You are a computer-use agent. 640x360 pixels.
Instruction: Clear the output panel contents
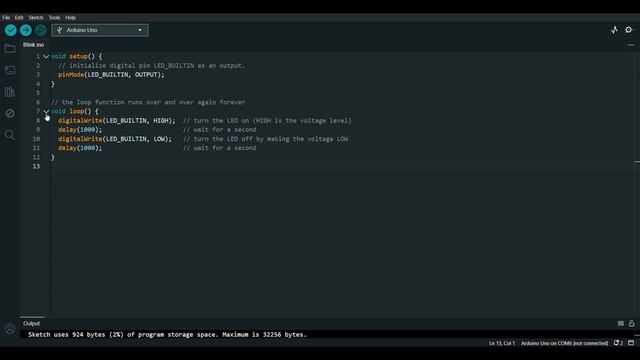(620, 323)
